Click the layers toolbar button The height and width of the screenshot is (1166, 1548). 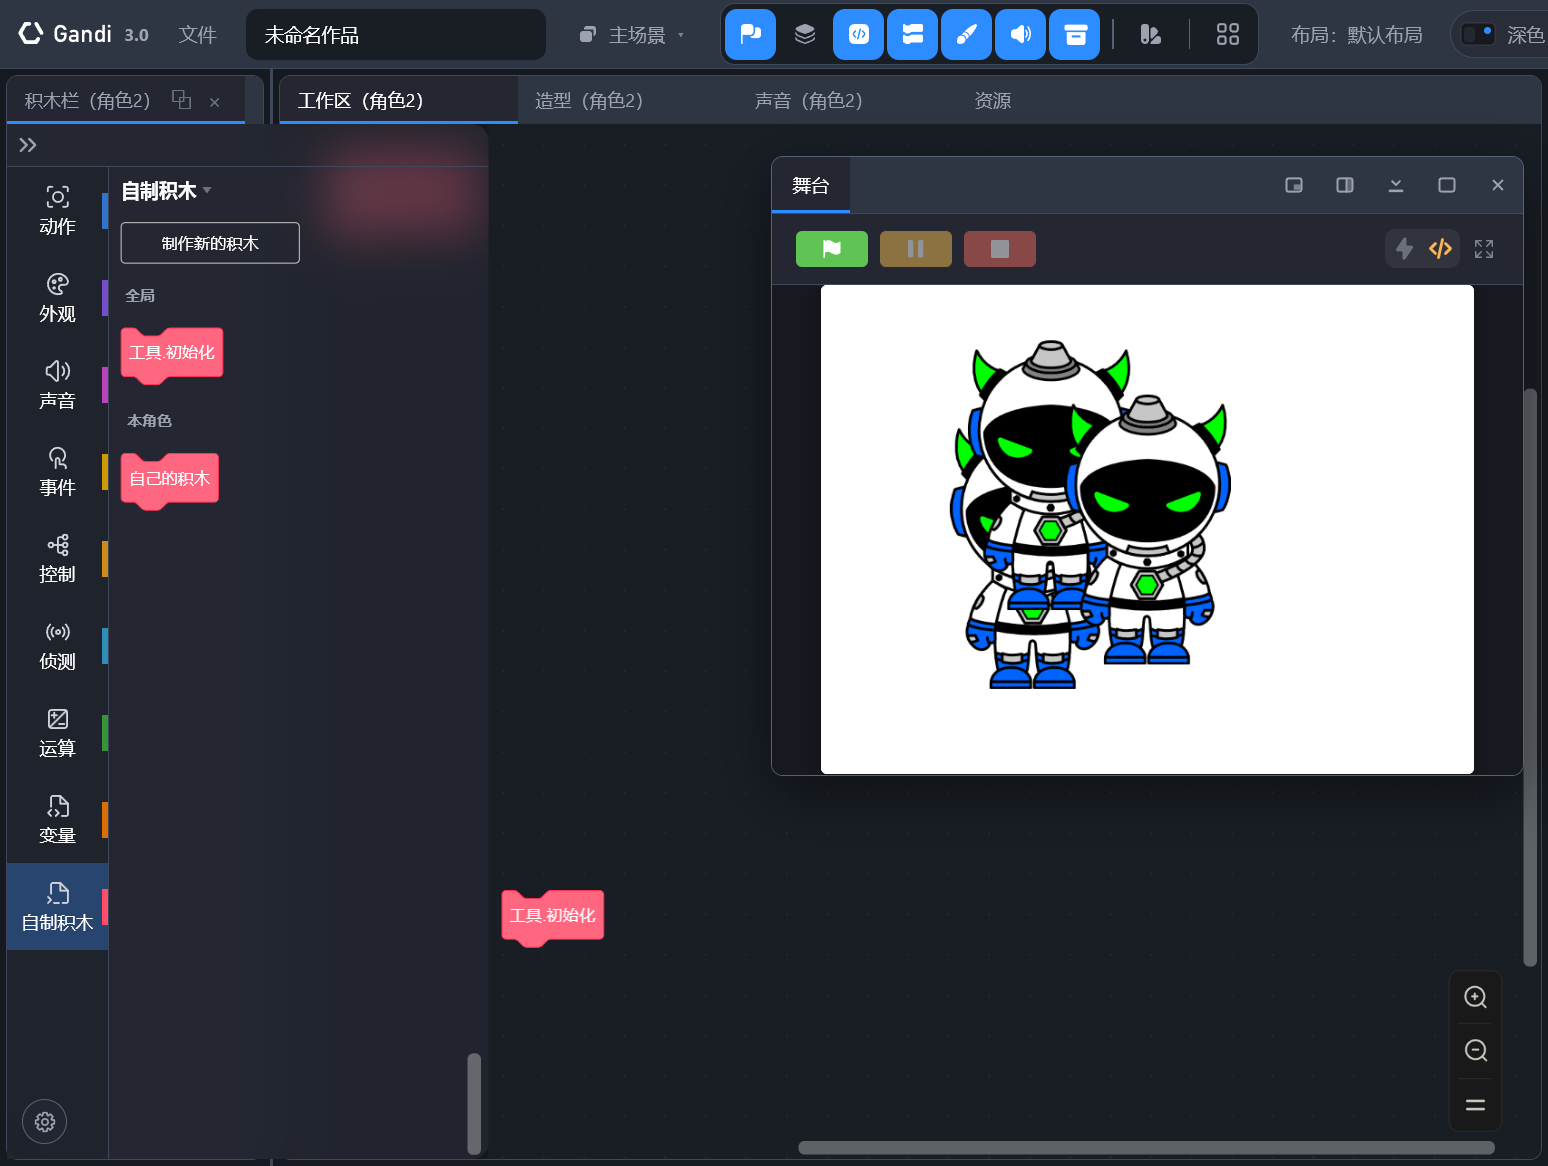(805, 35)
